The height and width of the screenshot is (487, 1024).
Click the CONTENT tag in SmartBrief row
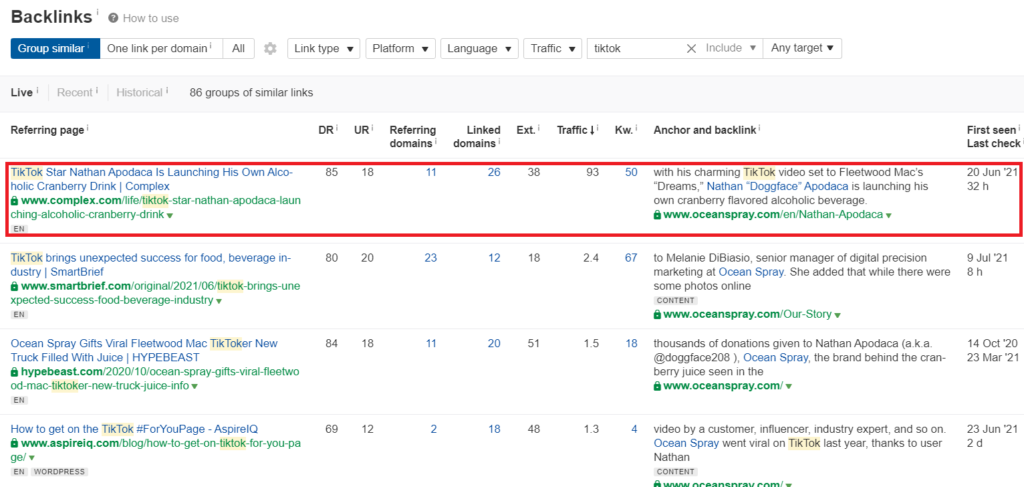pyautogui.click(x=675, y=300)
